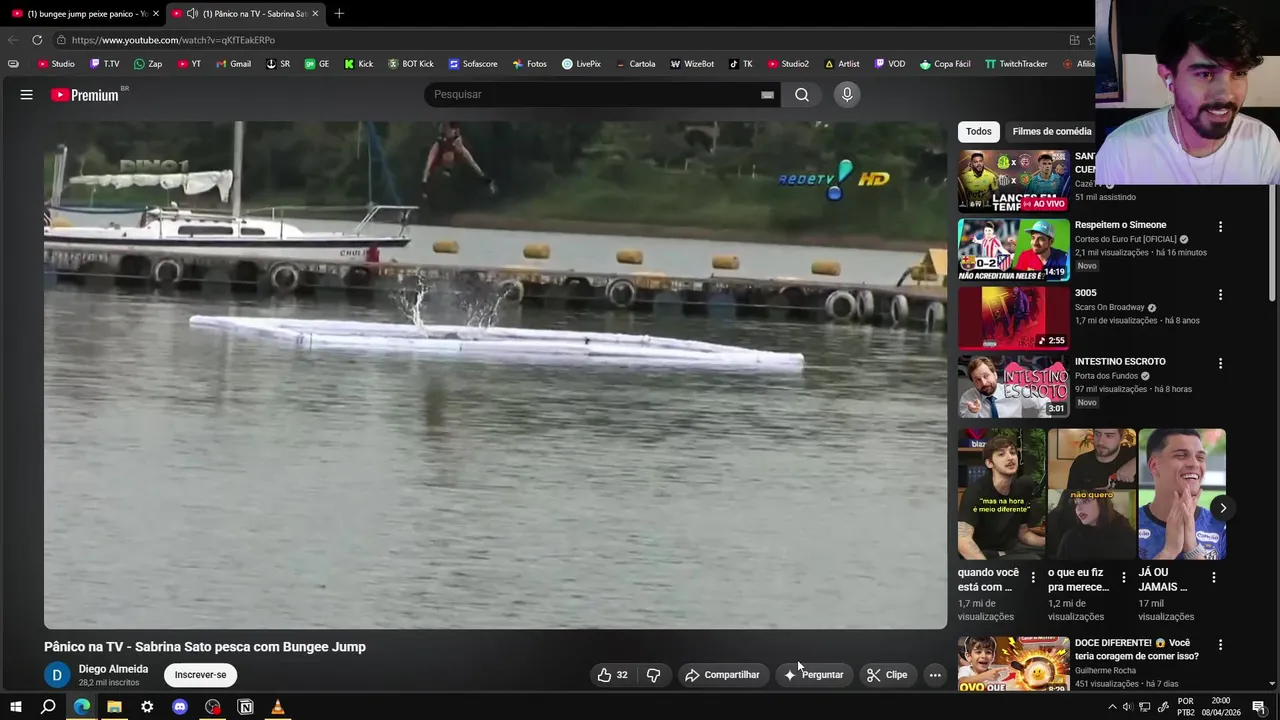The width and height of the screenshot is (1280, 720).
Task: Open Notion from the taskbar
Action: [245, 707]
